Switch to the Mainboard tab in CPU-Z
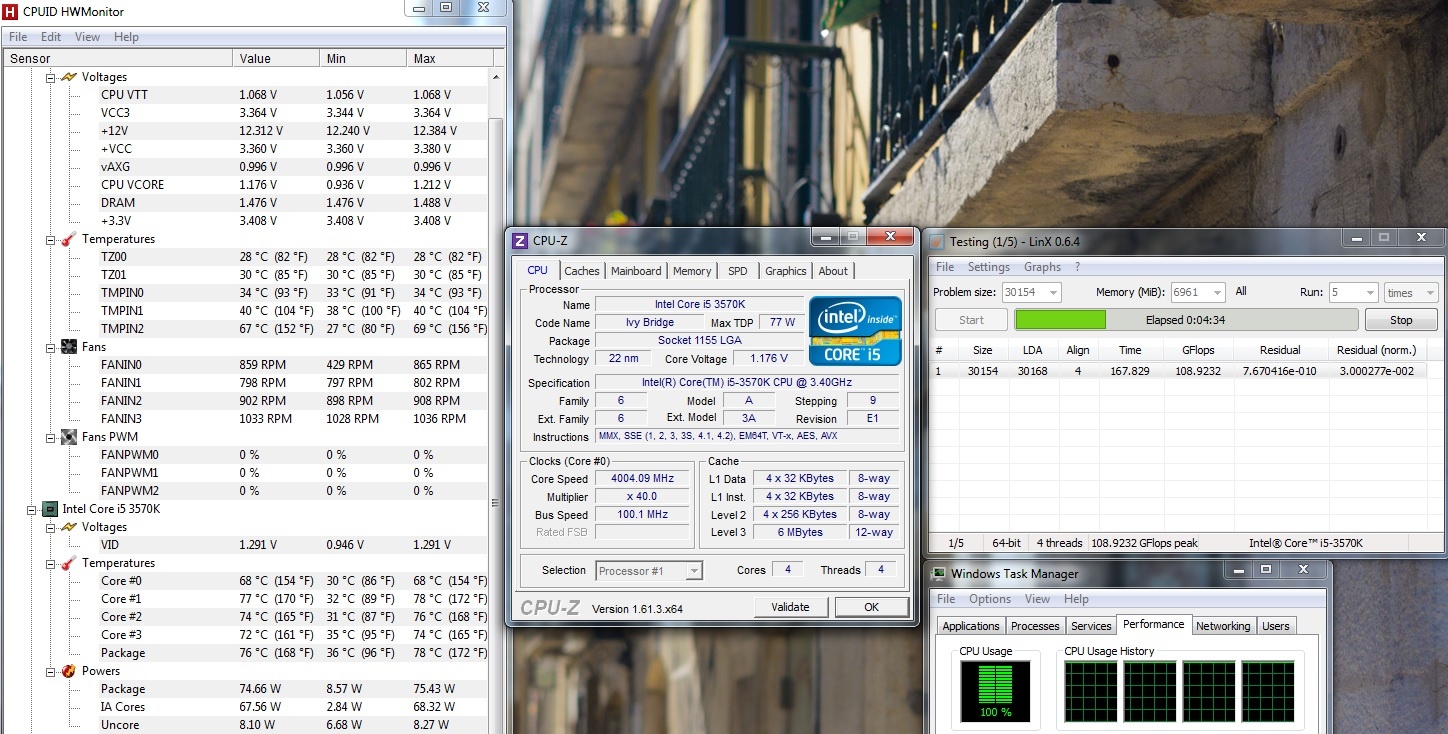 [x=636, y=271]
